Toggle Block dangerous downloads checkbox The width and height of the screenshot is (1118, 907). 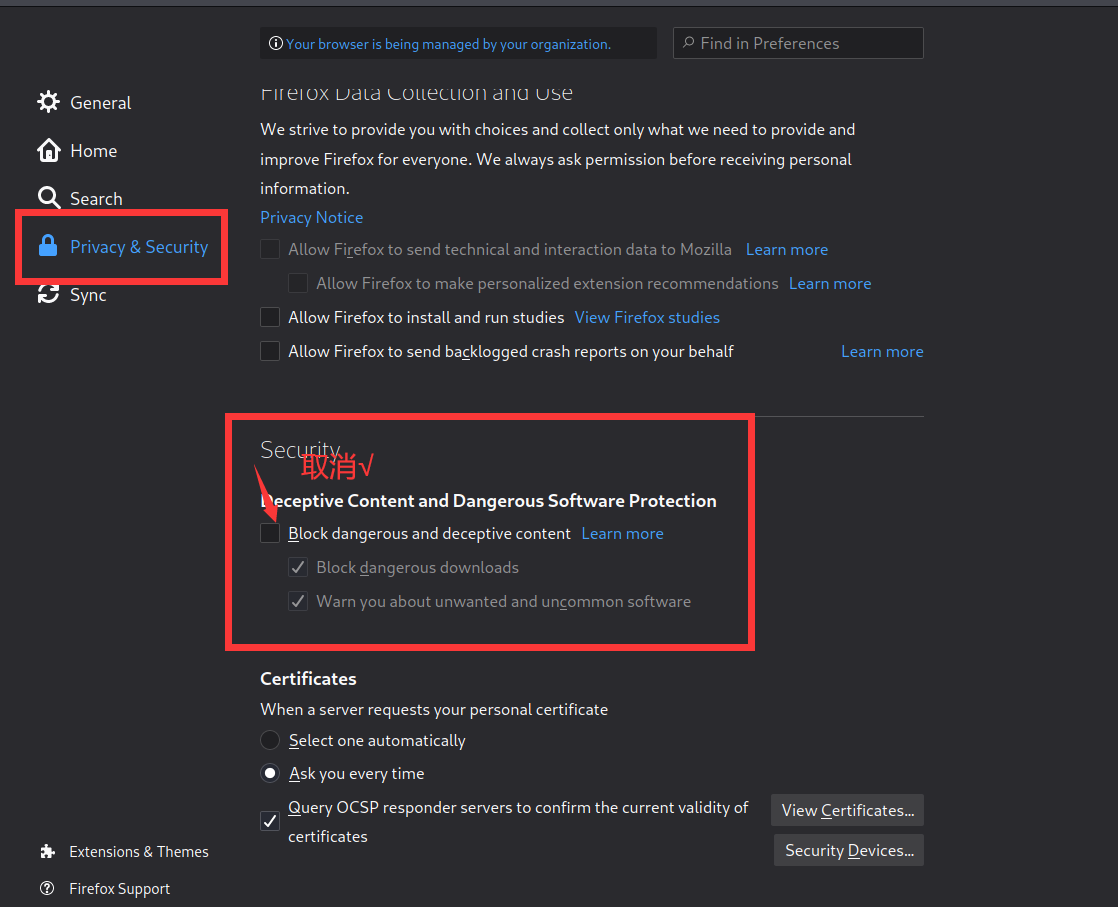click(298, 567)
